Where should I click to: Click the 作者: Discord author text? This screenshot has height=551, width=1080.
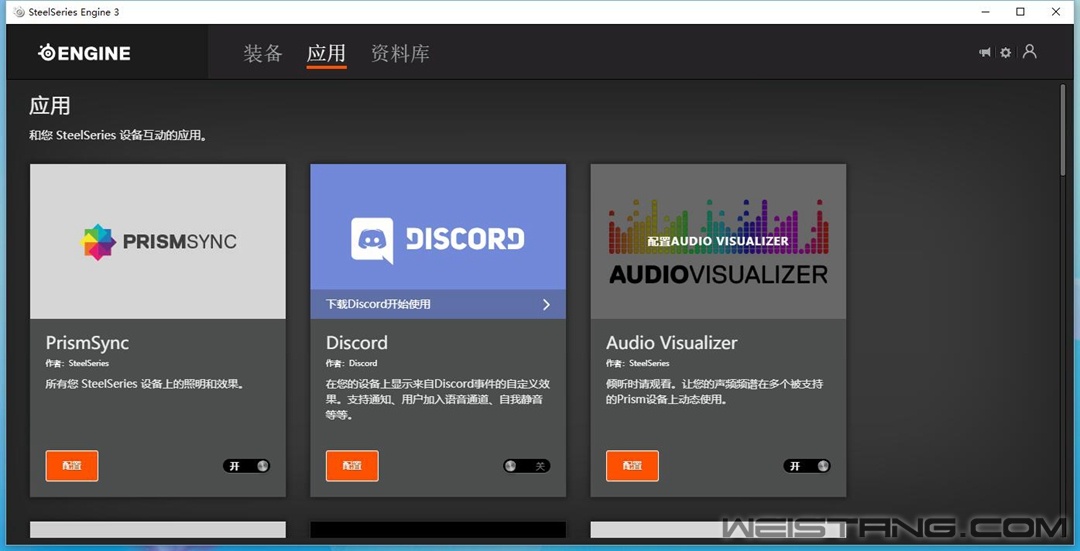pos(351,363)
